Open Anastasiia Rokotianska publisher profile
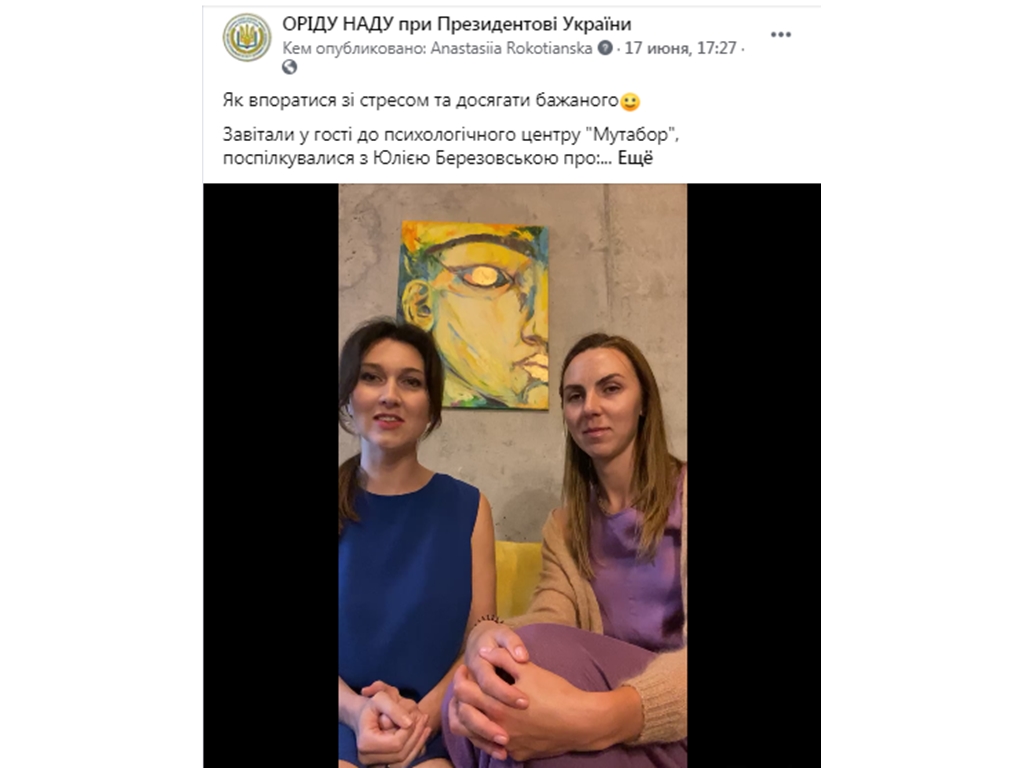 coord(511,48)
